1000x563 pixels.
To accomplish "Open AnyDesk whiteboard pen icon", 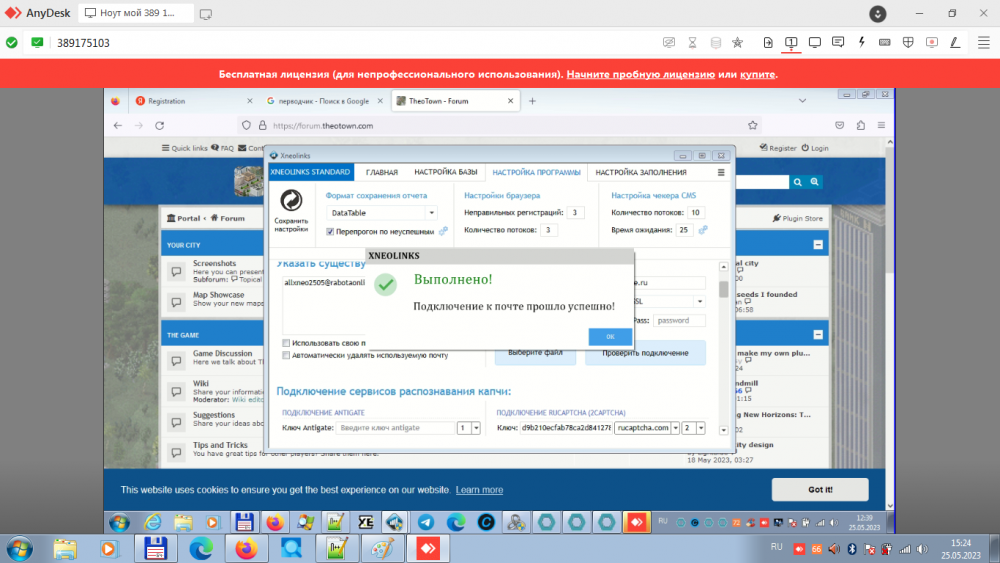I will tap(955, 42).
